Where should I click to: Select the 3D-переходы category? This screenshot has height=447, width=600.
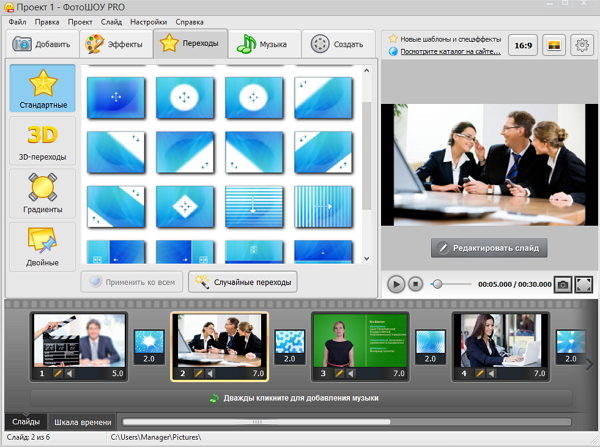point(42,141)
